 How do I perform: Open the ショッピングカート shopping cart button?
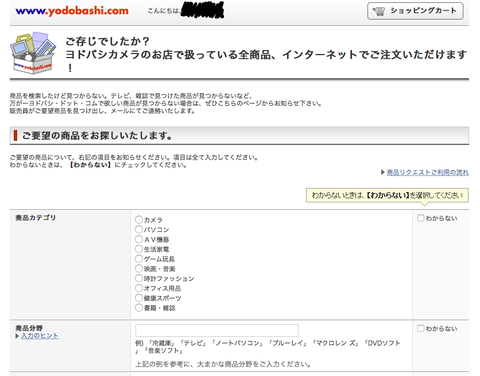click(415, 11)
